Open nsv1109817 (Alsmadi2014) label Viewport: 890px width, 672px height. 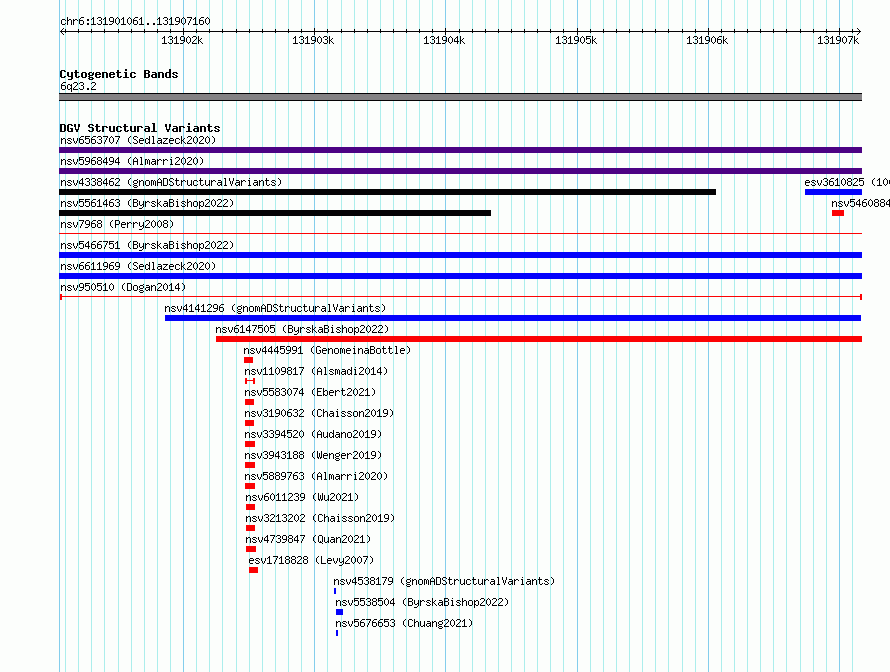click(x=316, y=371)
